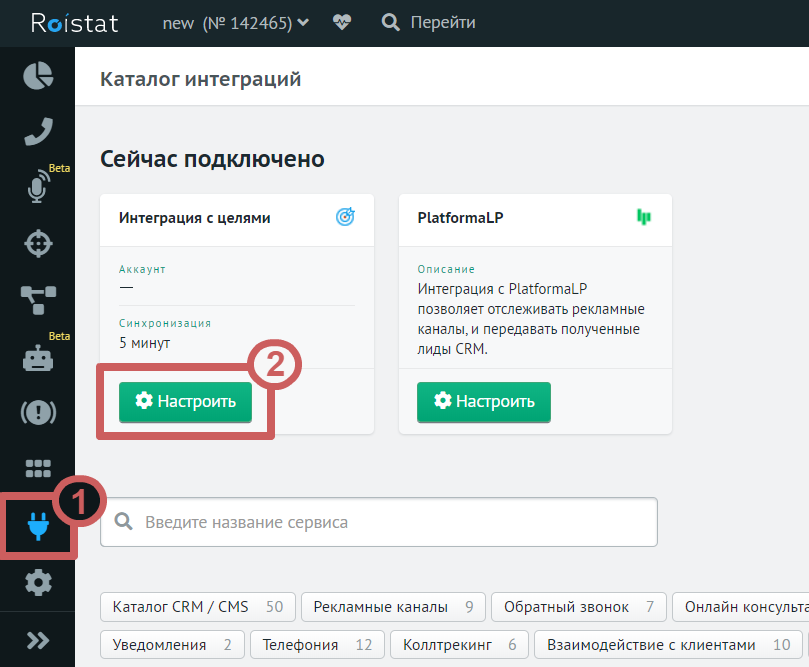Open the apps grid sidebar icon
The height and width of the screenshot is (667, 809).
(38, 468)
